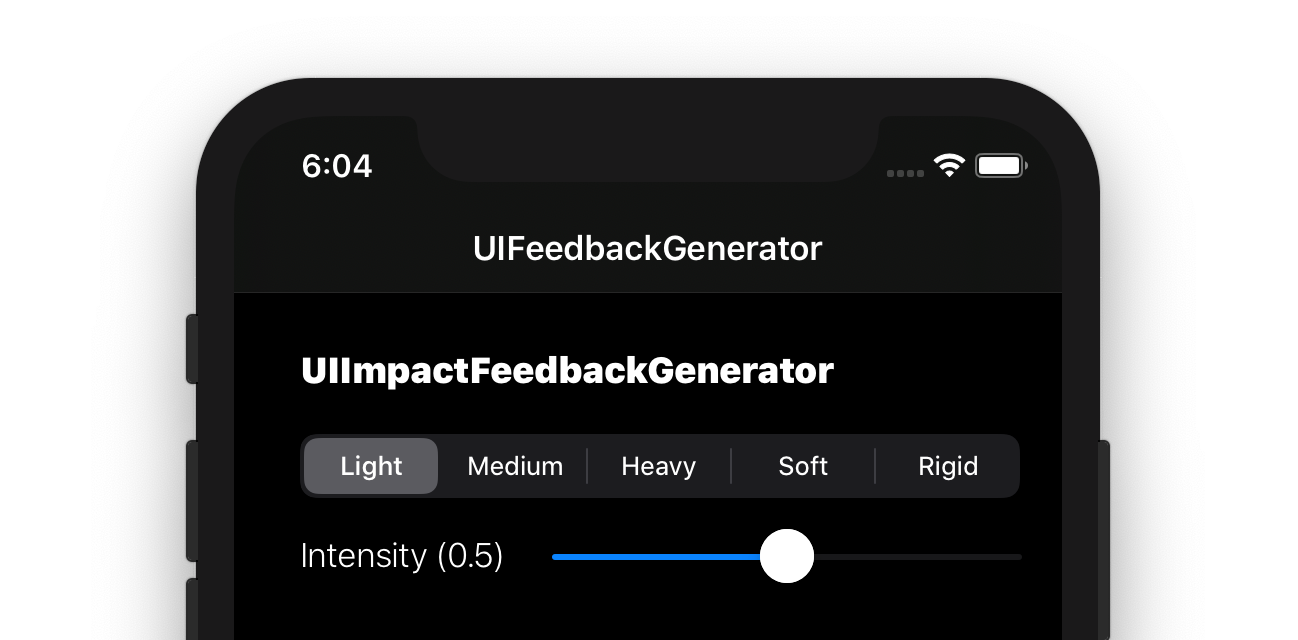Tap the Intensity (0.5) label

(x=402, y=556)
